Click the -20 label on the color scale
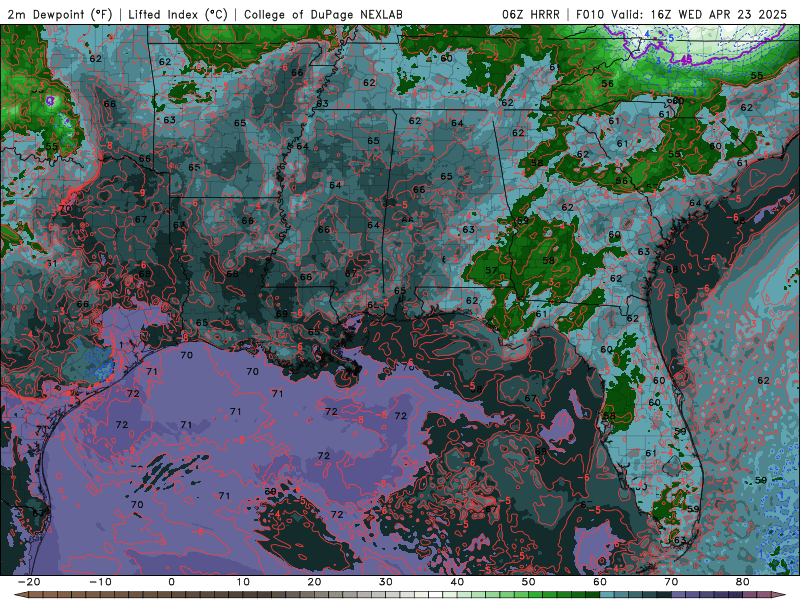 point(29,582)
